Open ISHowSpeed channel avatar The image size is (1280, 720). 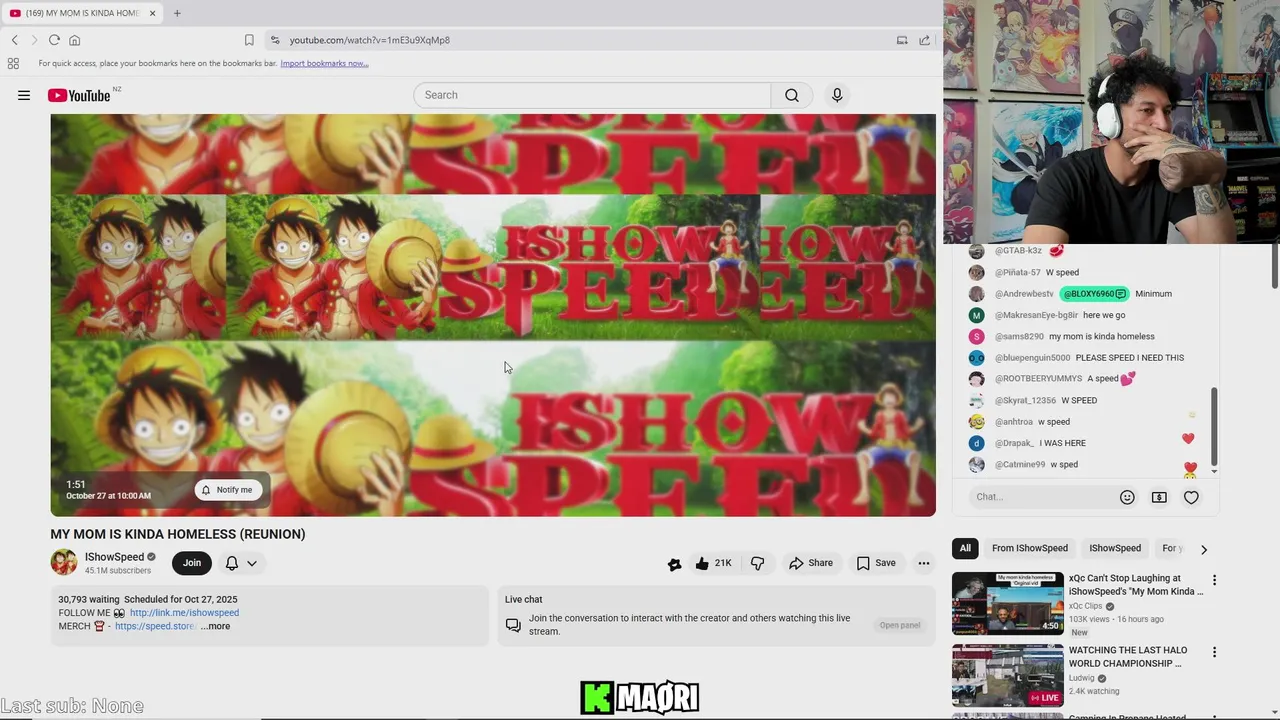(64, 562)
